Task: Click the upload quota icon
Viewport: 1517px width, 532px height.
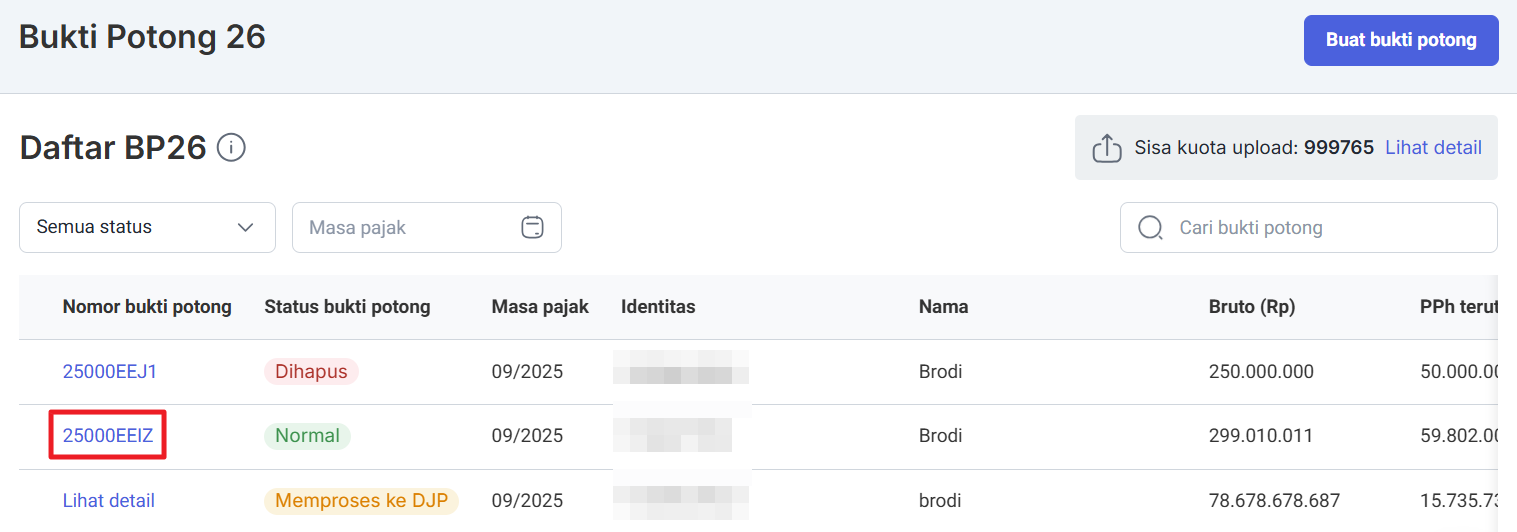Action: [x=1106, y=148]
